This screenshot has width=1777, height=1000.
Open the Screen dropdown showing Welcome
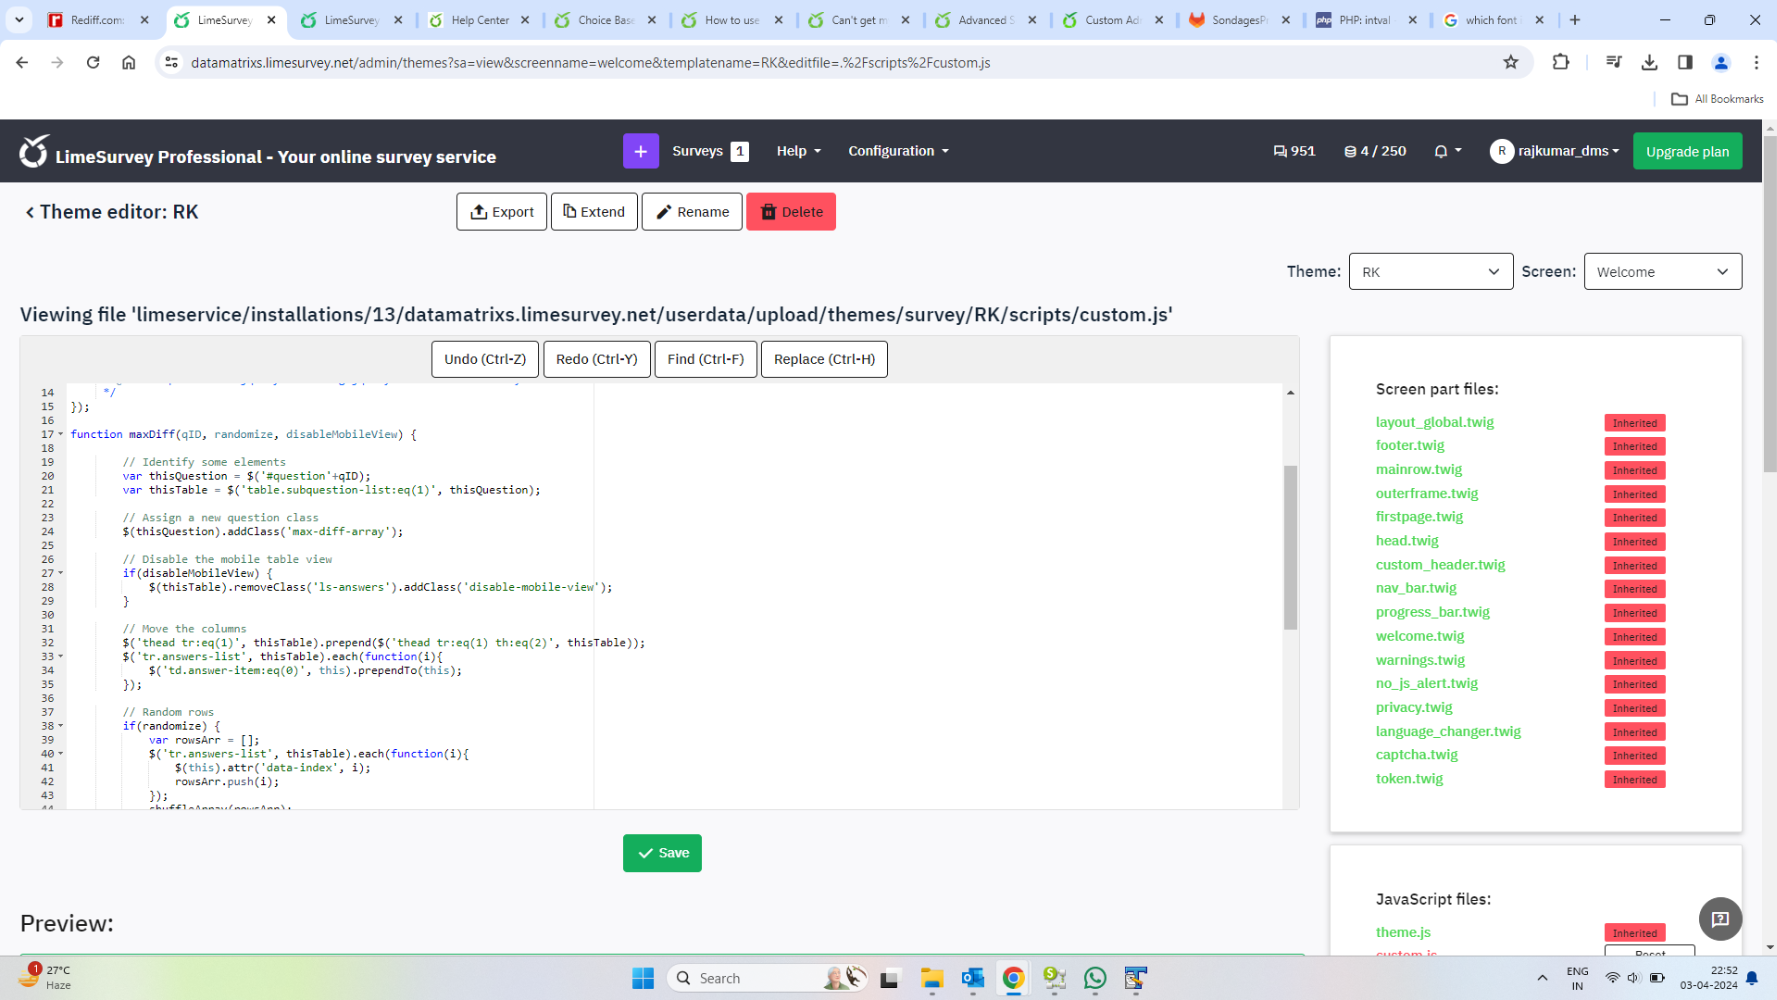(1663, 272)
